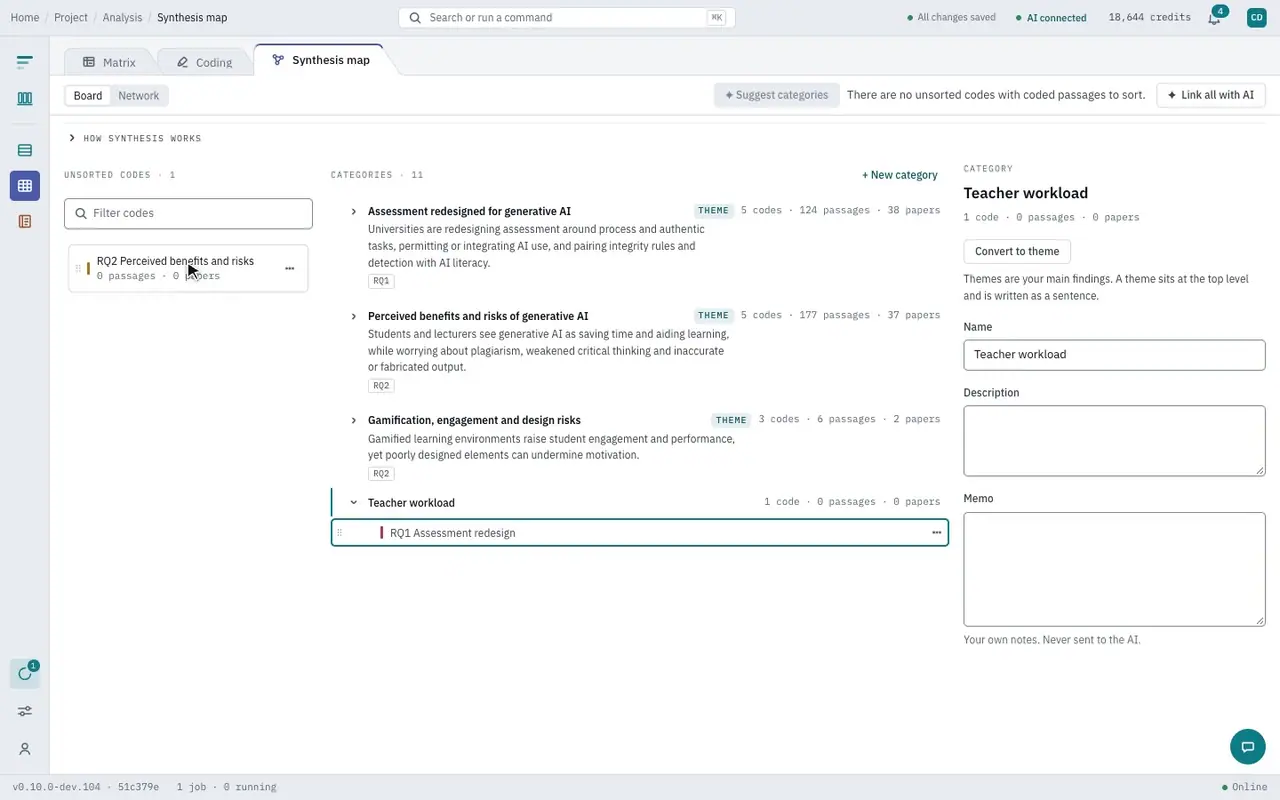
Task: Click Link all with AI button
Action: pyautogui.click(x=1210, y=95)
